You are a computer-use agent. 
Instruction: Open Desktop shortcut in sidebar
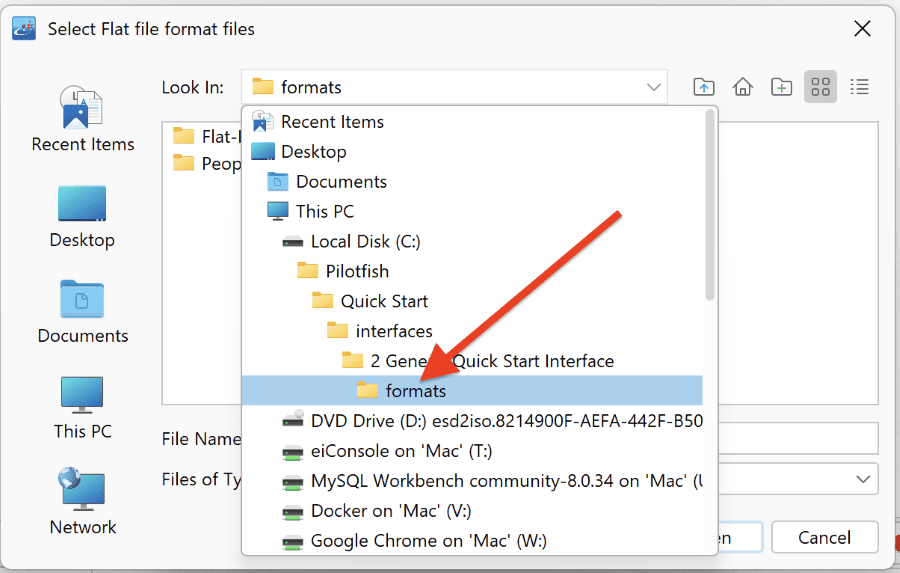82,216
